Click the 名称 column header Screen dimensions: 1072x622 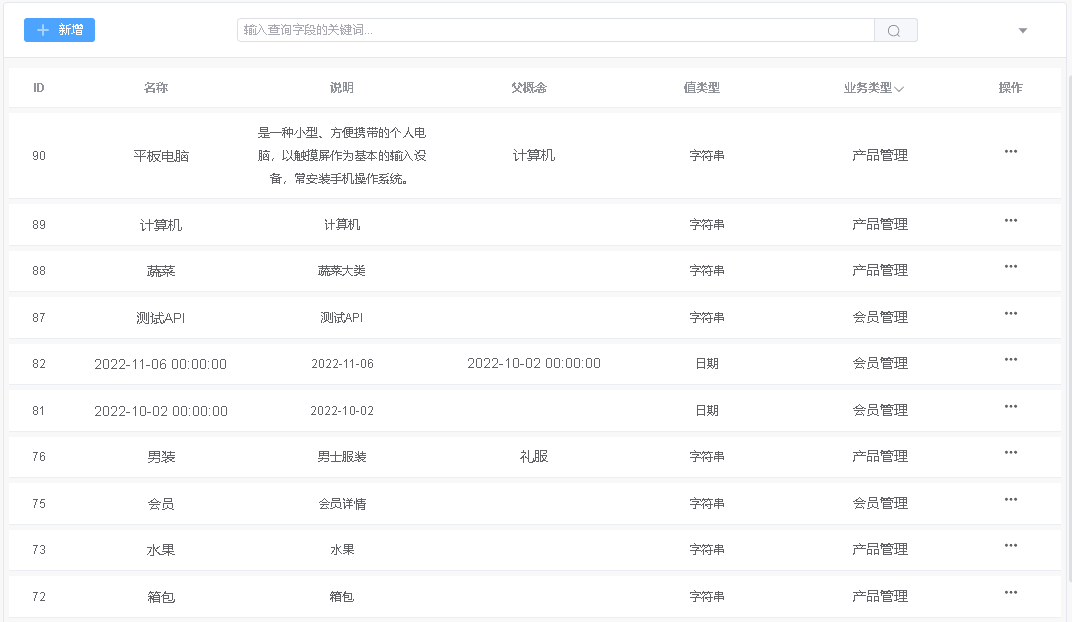click(x=156, y=88)
